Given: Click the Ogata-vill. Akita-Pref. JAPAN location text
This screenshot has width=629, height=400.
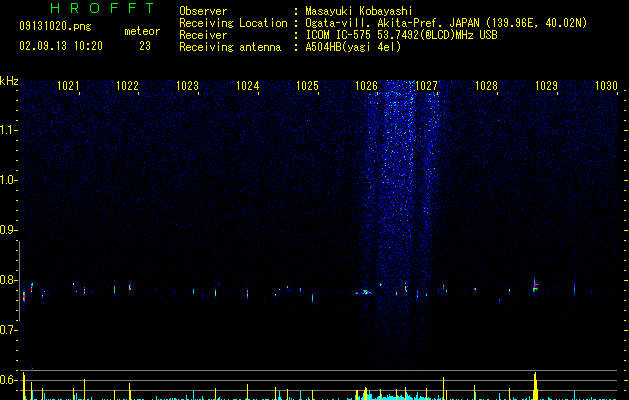Looking at the screenshot, I should point(446,23).
